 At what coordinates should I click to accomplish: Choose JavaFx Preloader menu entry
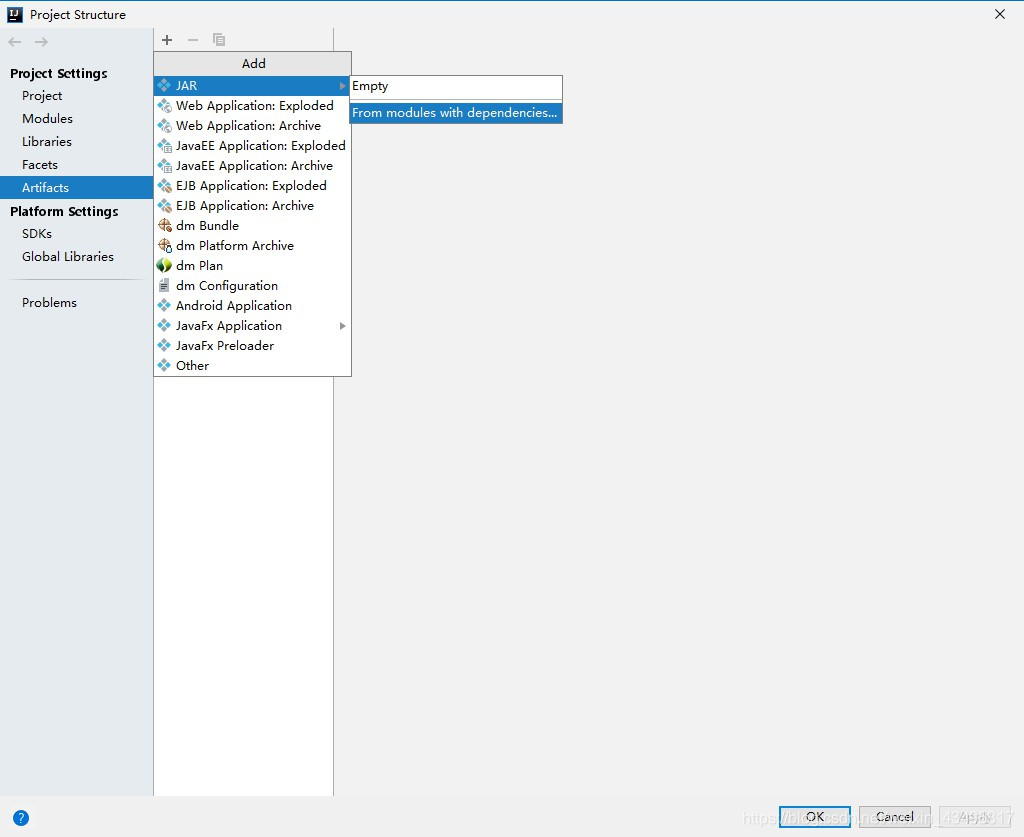[252, 345]
